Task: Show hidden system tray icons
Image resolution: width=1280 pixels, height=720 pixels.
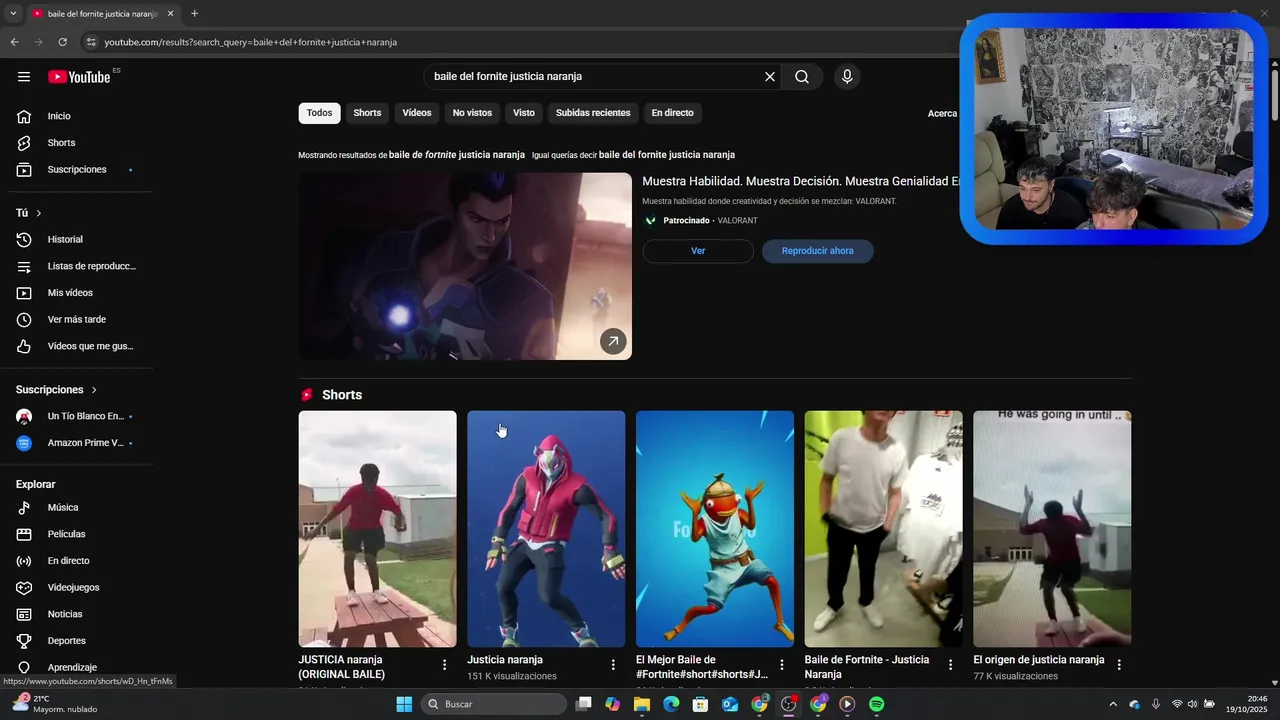Action: click(x=1113, y=704)
